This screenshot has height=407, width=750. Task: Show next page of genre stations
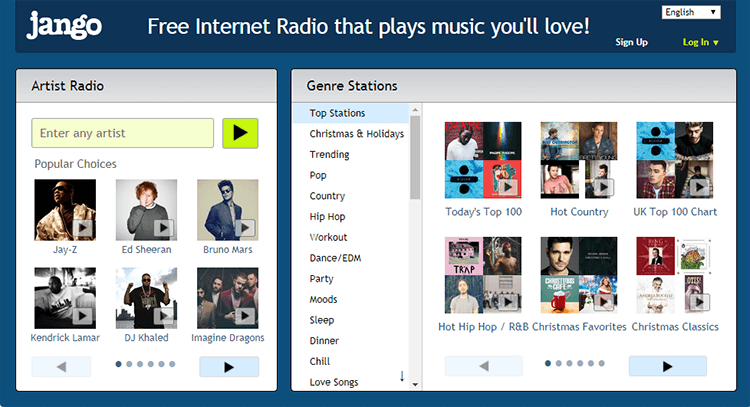[667, 366]
